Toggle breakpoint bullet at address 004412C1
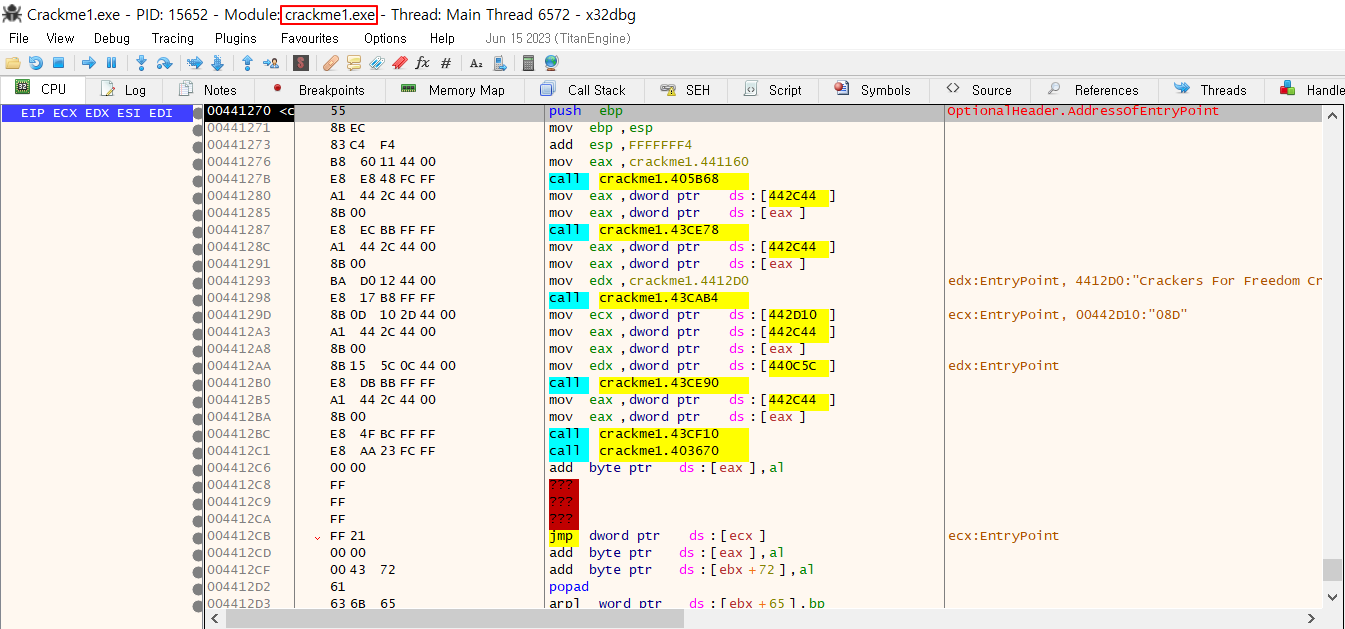The image size is (1345, 629). pyautogui.click(x=198, y=451)
